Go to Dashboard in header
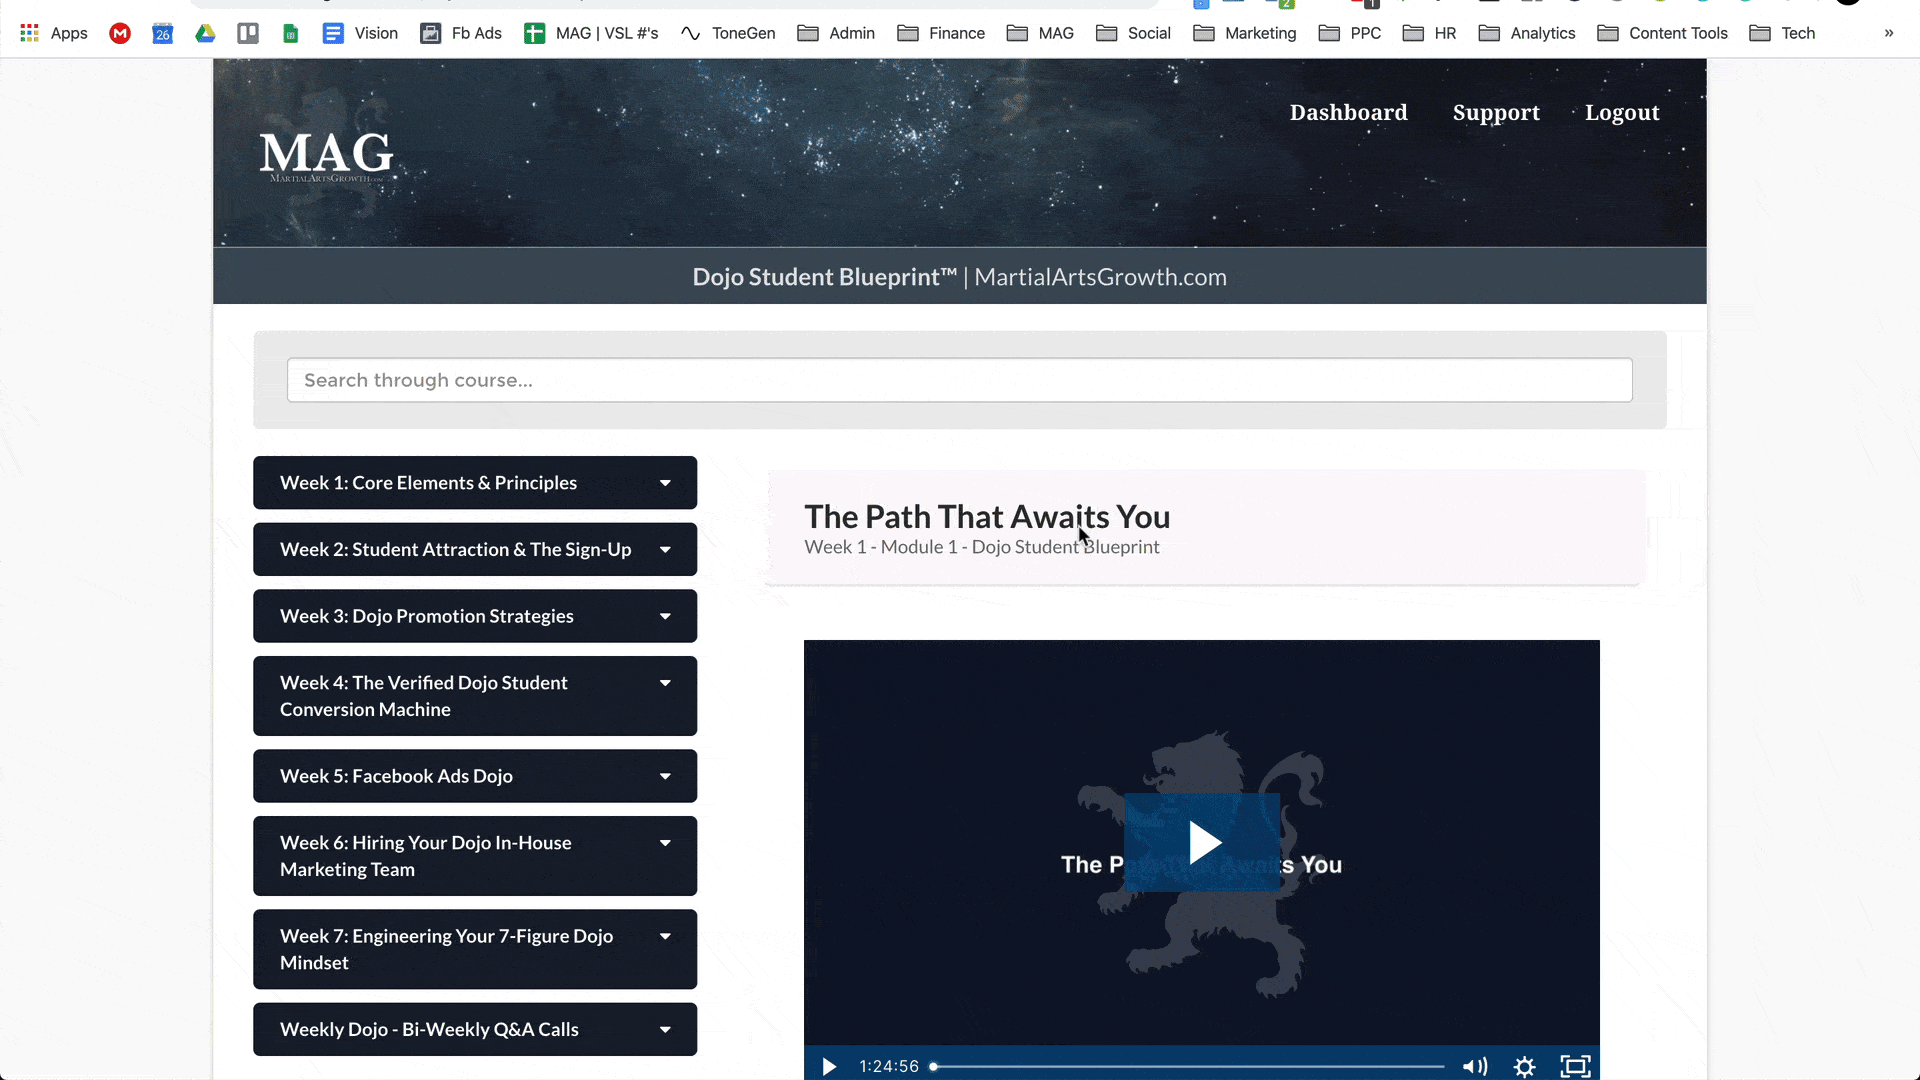1920x1080 pixels. [x=1348, y=113]
